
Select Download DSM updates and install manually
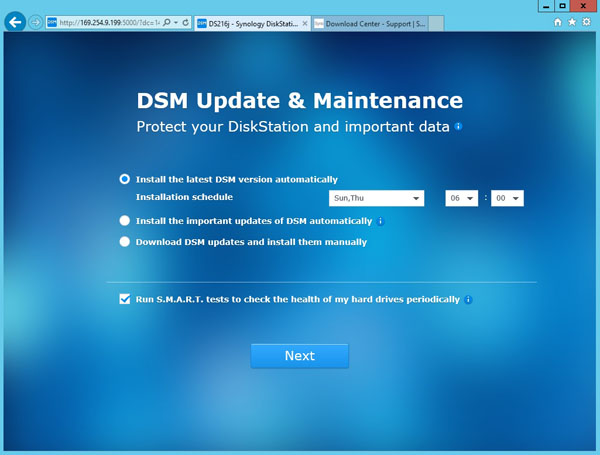click(x=124, y=242)
